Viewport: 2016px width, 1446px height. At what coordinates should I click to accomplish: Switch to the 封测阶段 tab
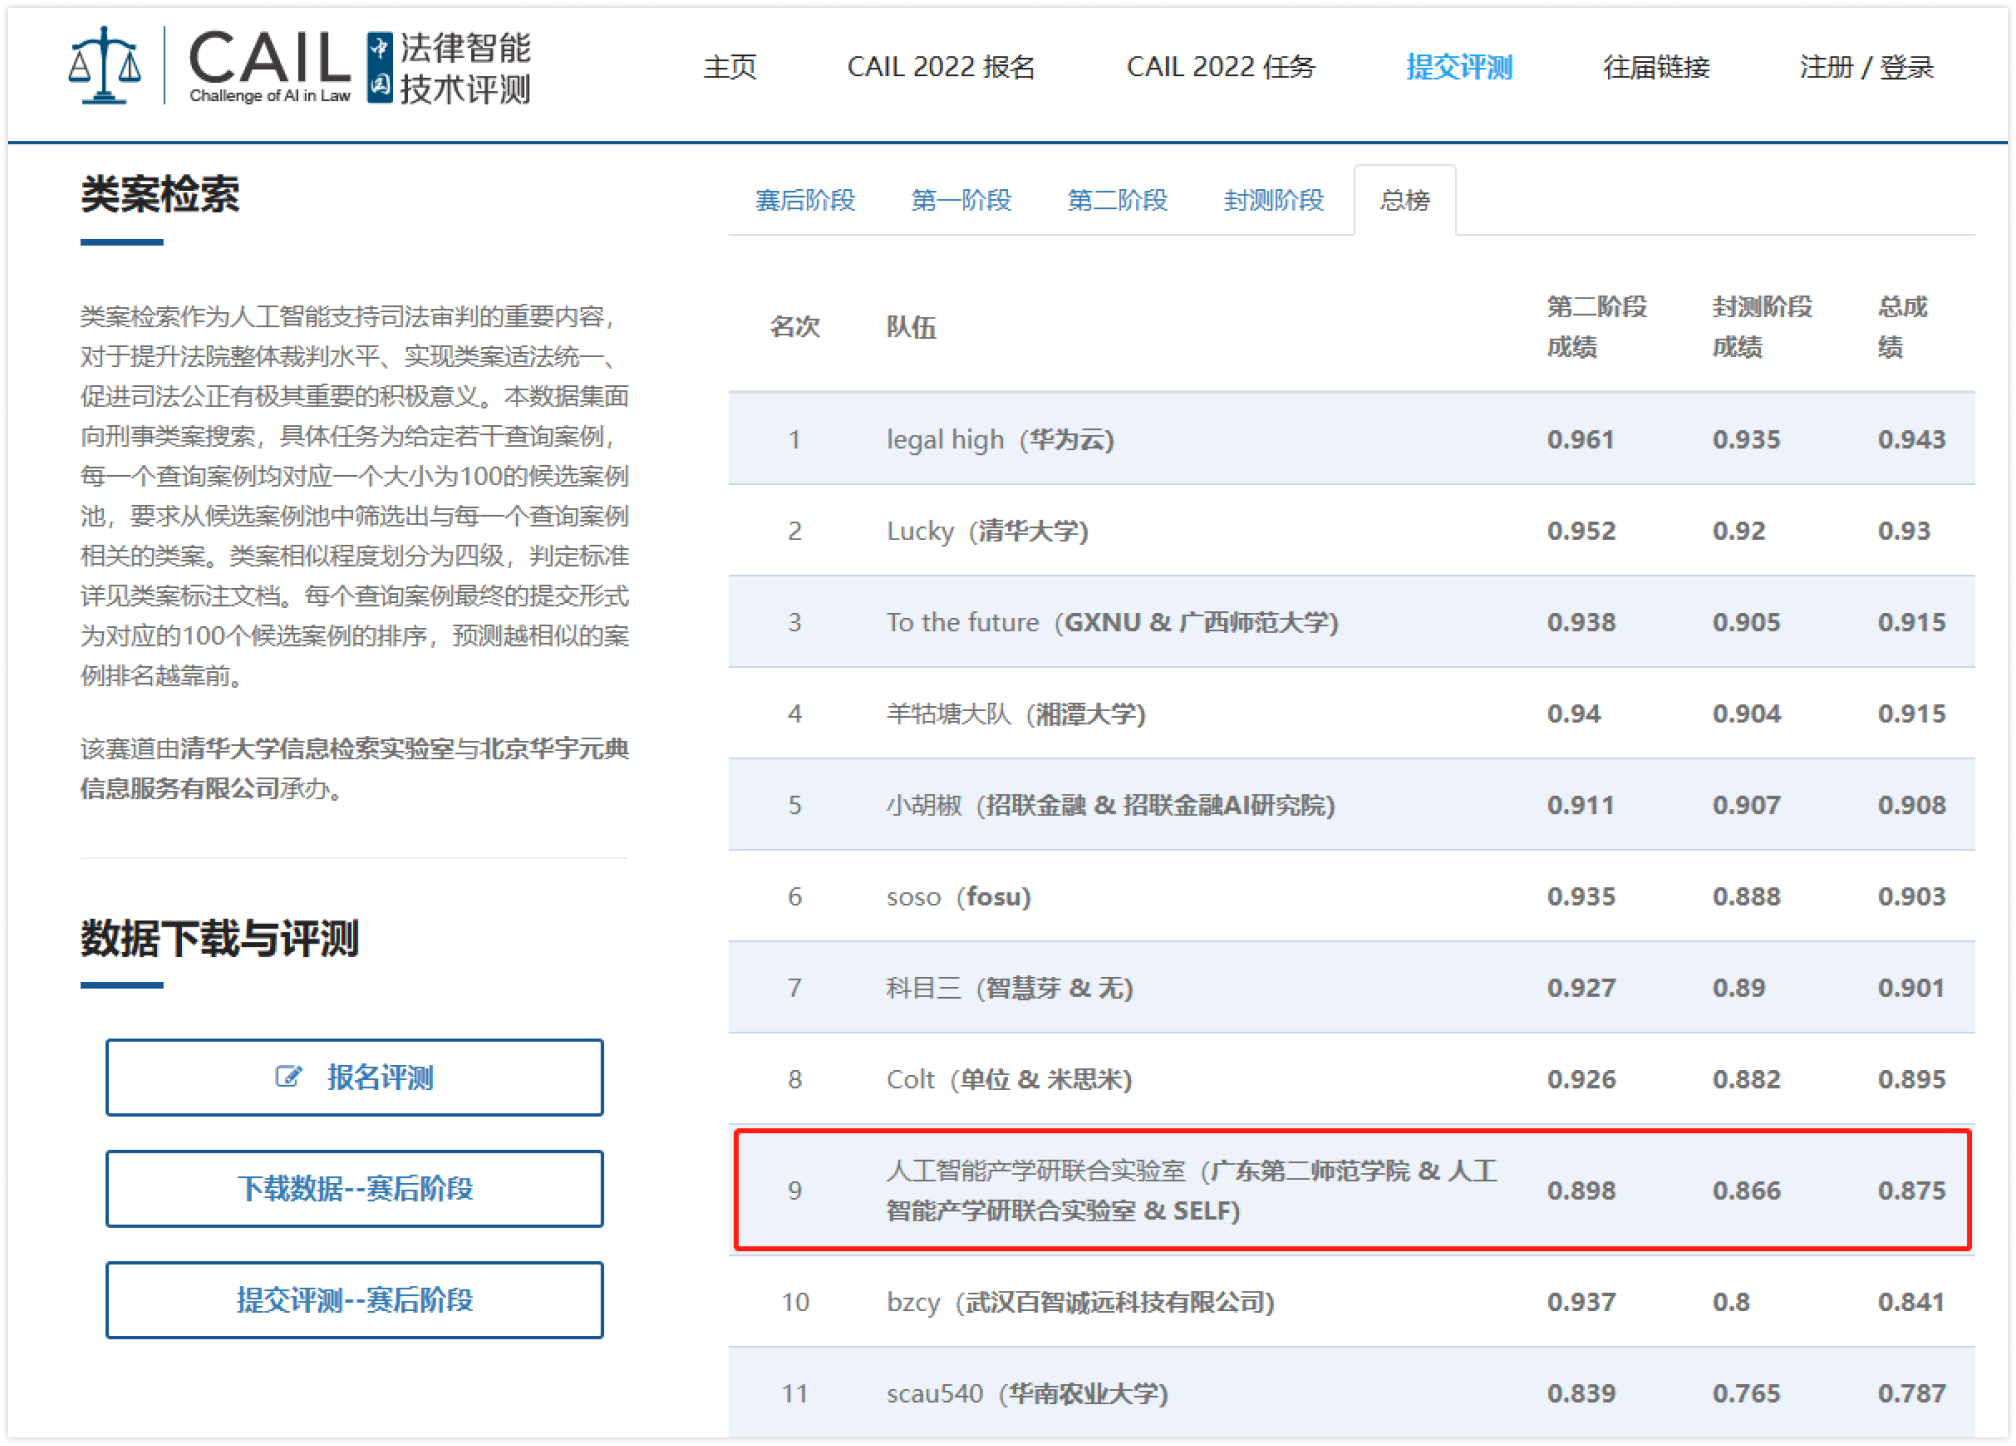pos(1273,200)
